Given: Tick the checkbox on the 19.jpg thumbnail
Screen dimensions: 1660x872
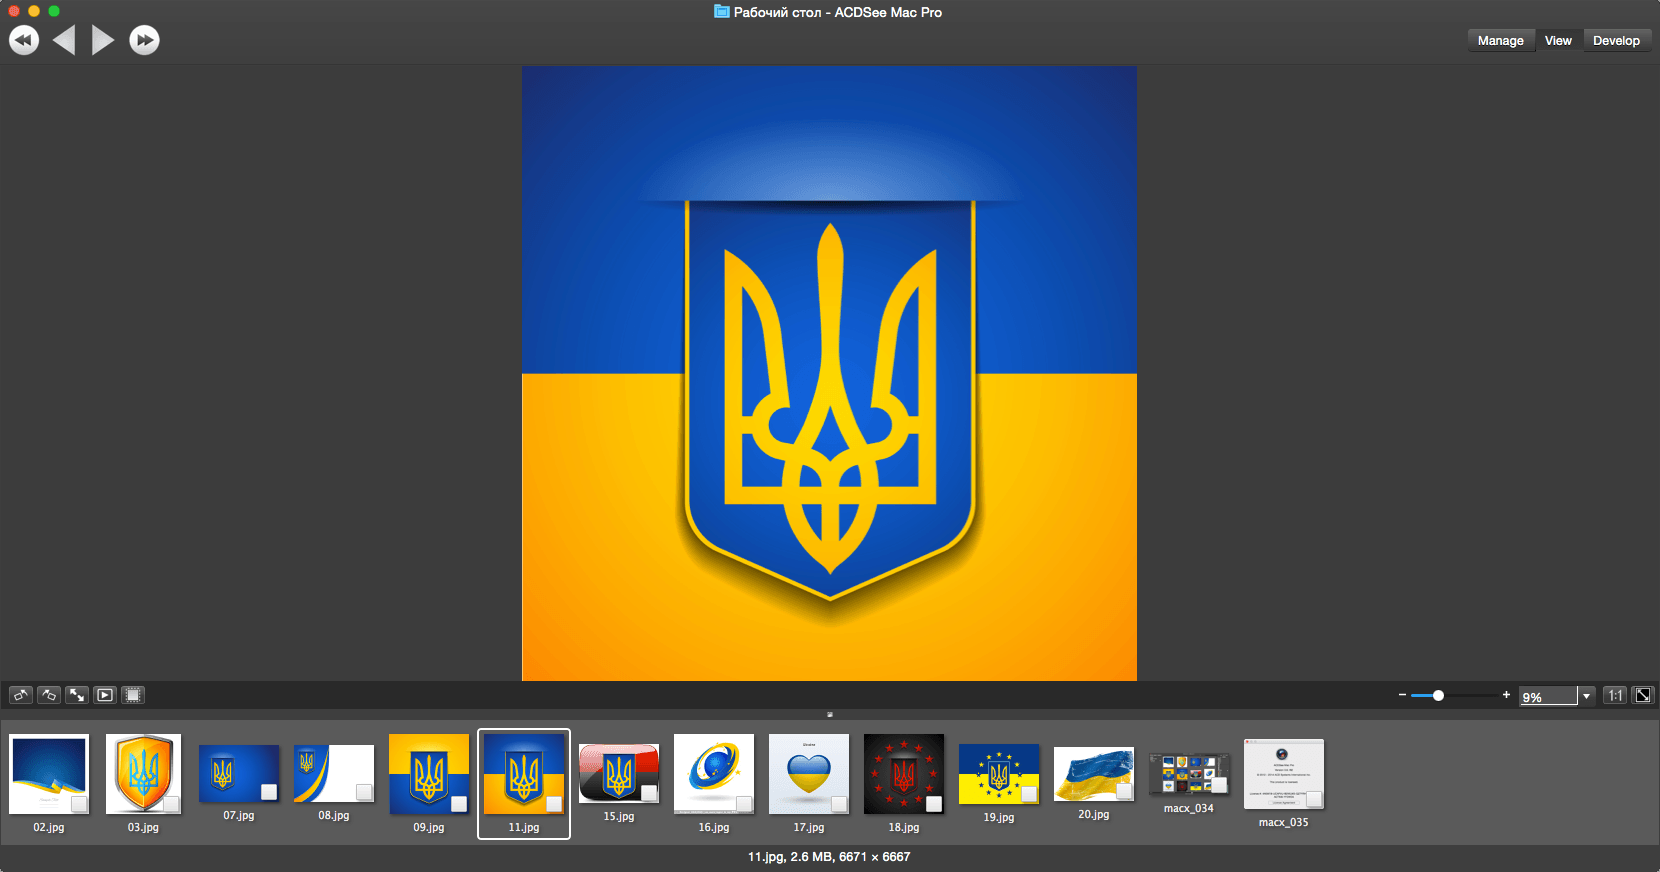Looking at the screenshot, I should click(x=1029, y=794).
